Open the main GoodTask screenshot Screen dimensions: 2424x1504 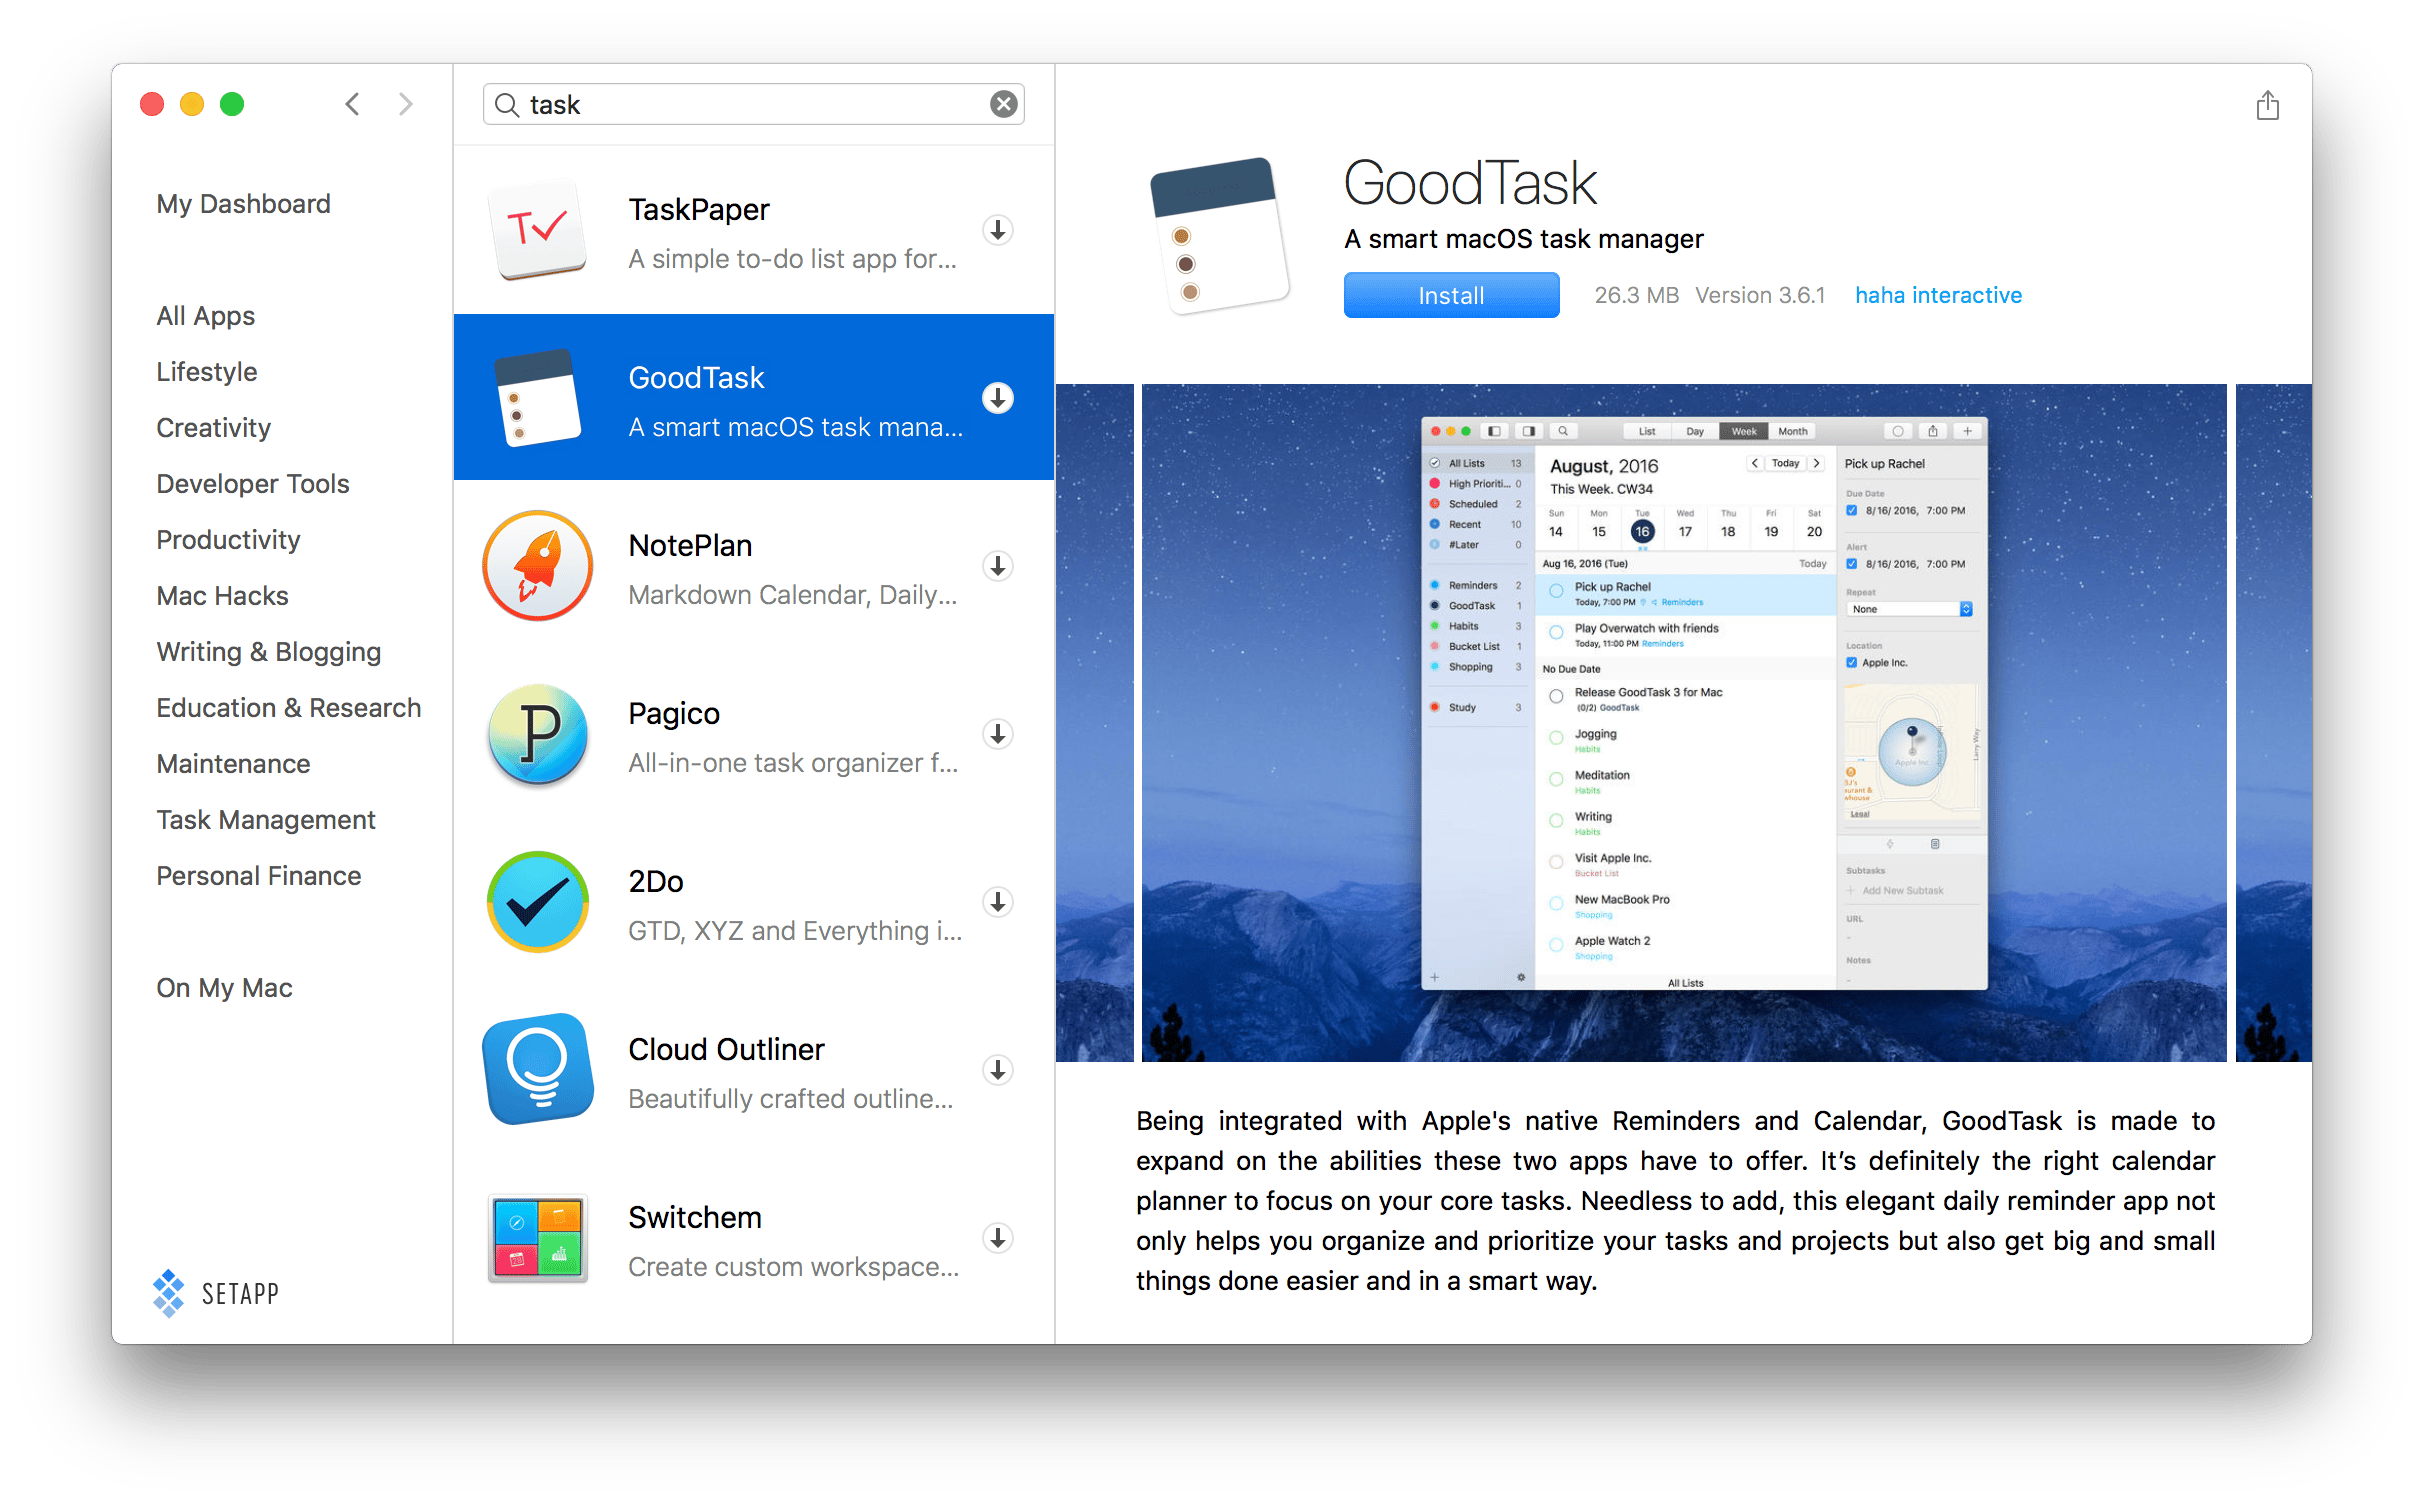(x=1684, y=722)
